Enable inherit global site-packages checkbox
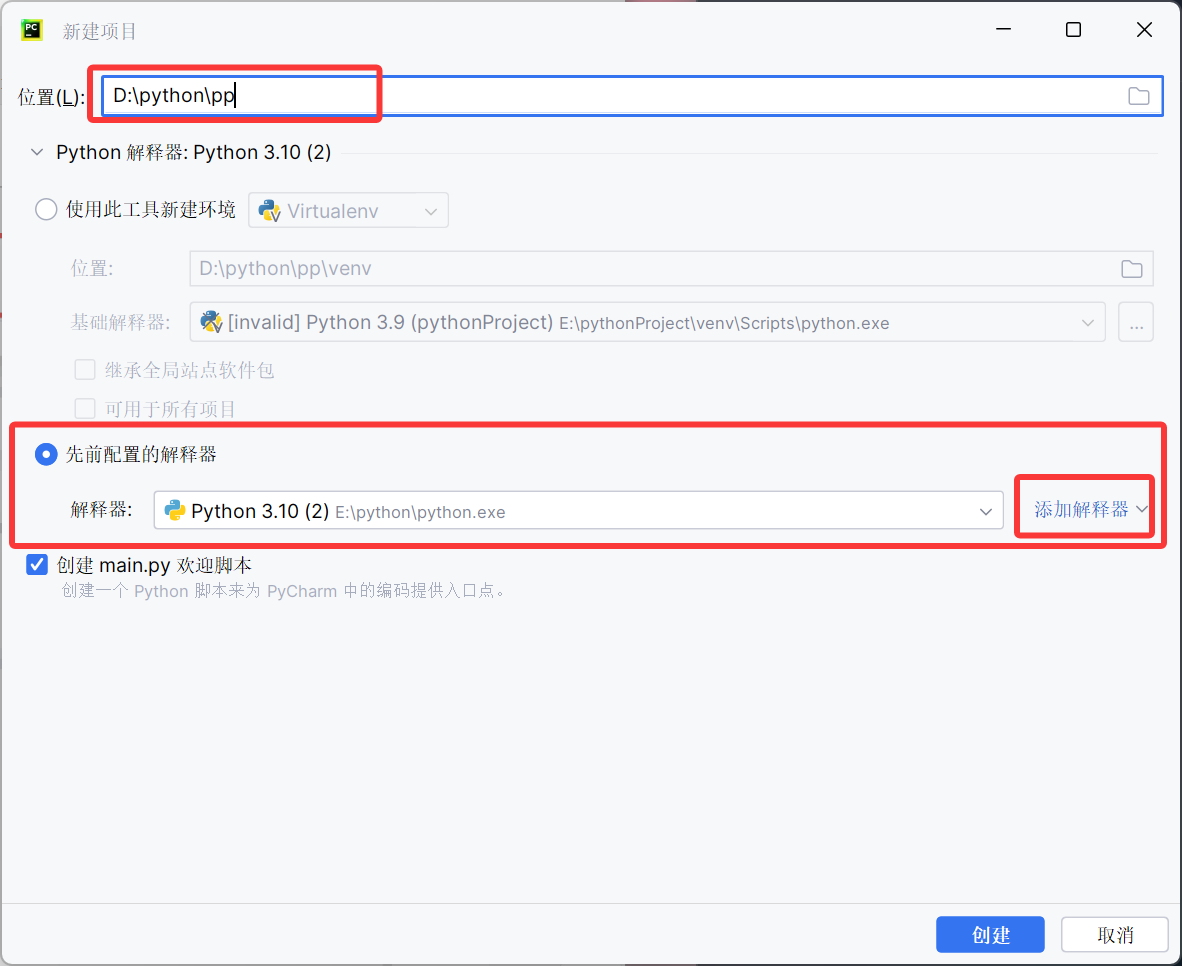 [x=85, y=370]
